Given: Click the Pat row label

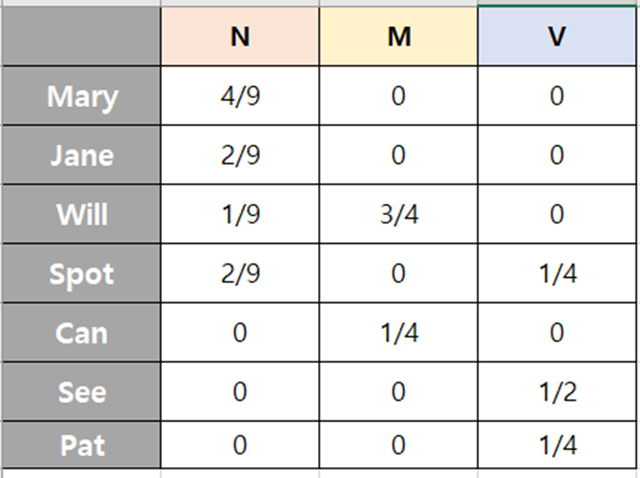Looking at the screenshot, I should (x=82, y=444).
